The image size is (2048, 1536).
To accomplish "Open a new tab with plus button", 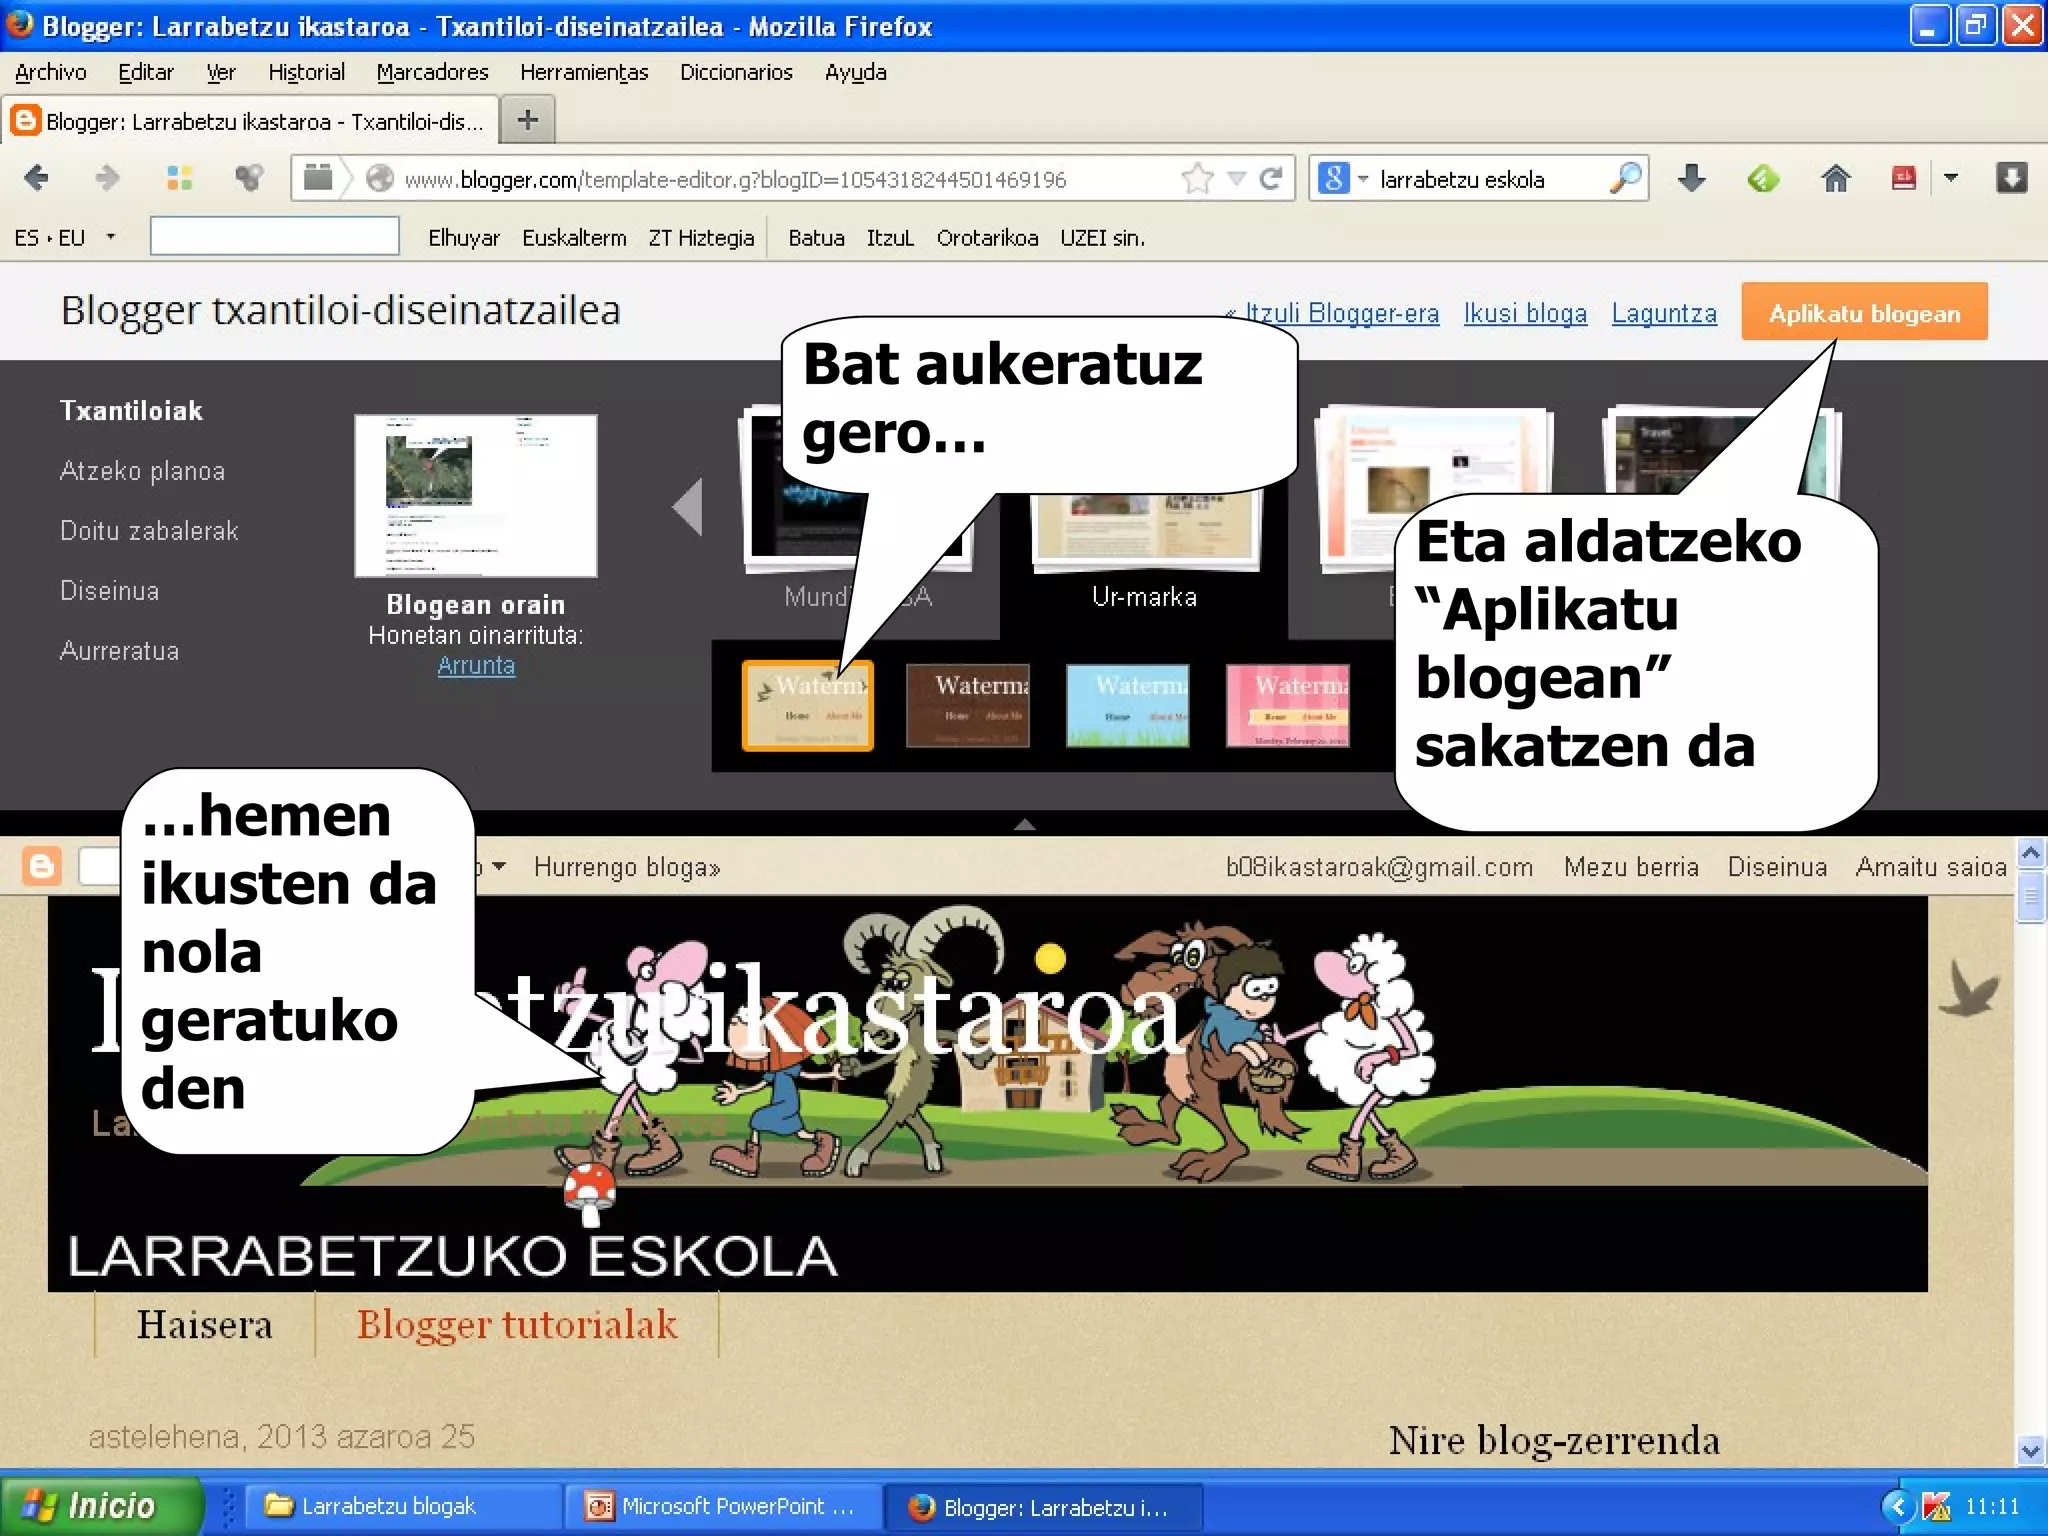I will pos(527,120).
